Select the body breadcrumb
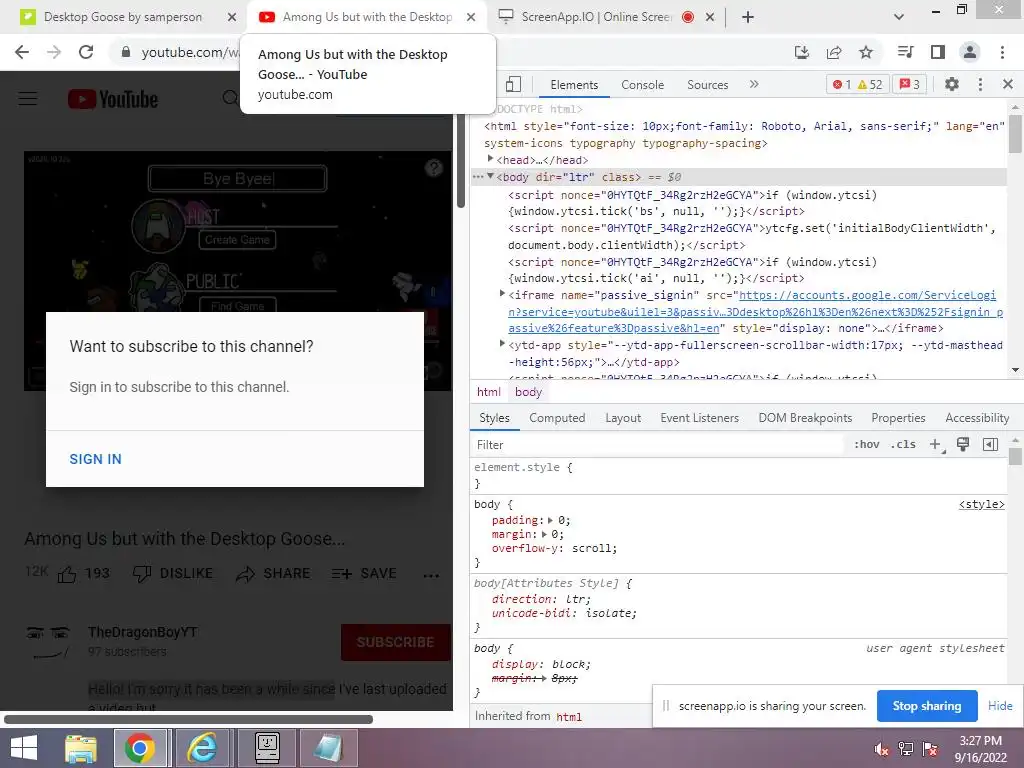Viewport: 1024px width, 768px height. (x=528, y=392)
